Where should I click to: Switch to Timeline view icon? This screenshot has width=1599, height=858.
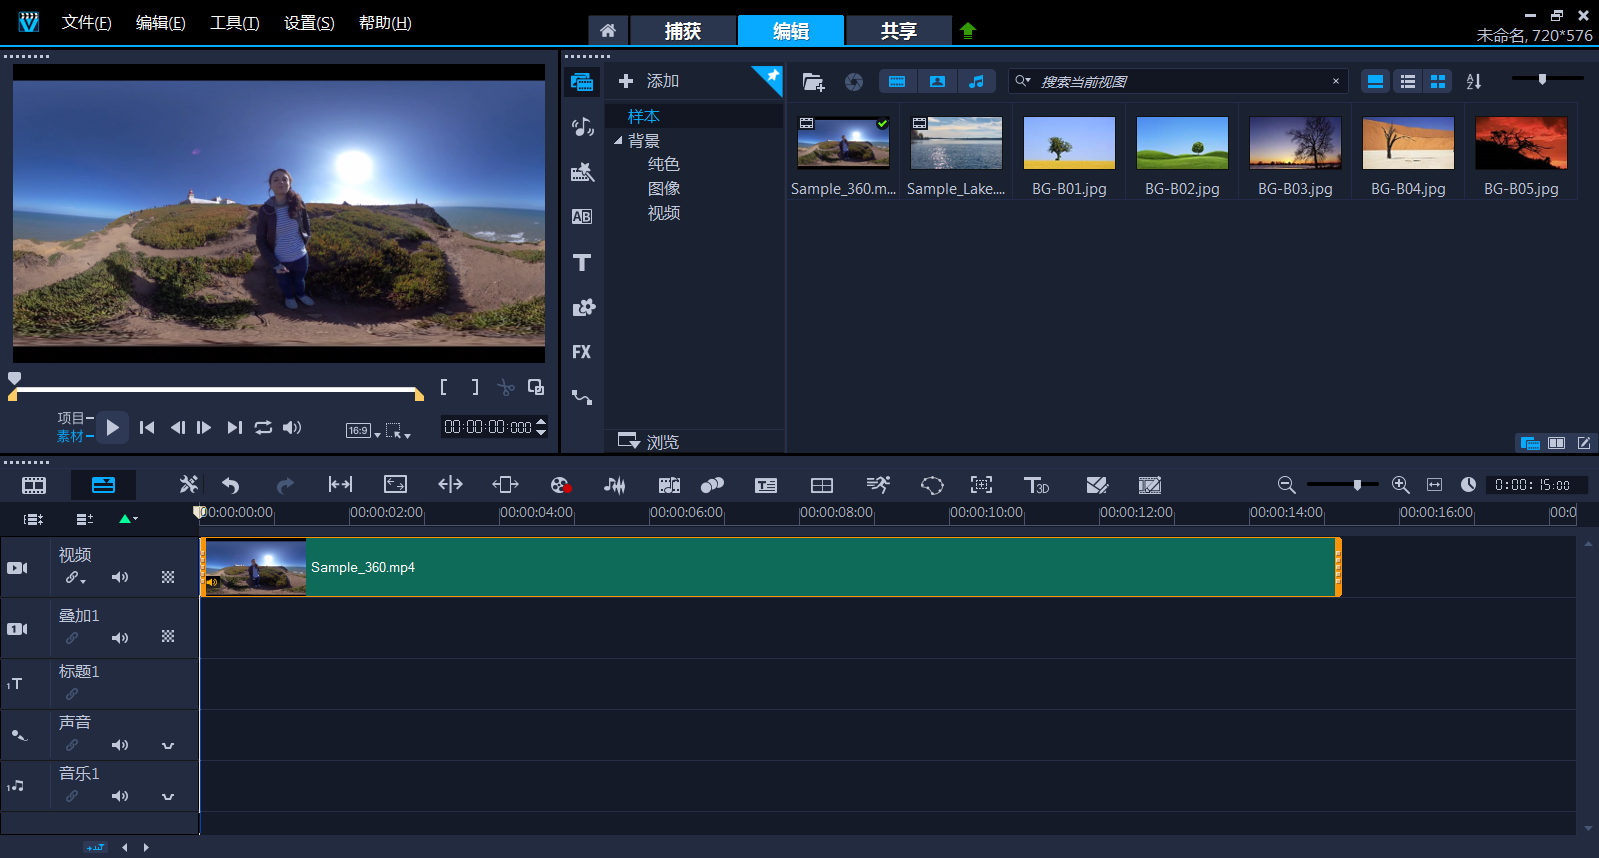point(103,485)
